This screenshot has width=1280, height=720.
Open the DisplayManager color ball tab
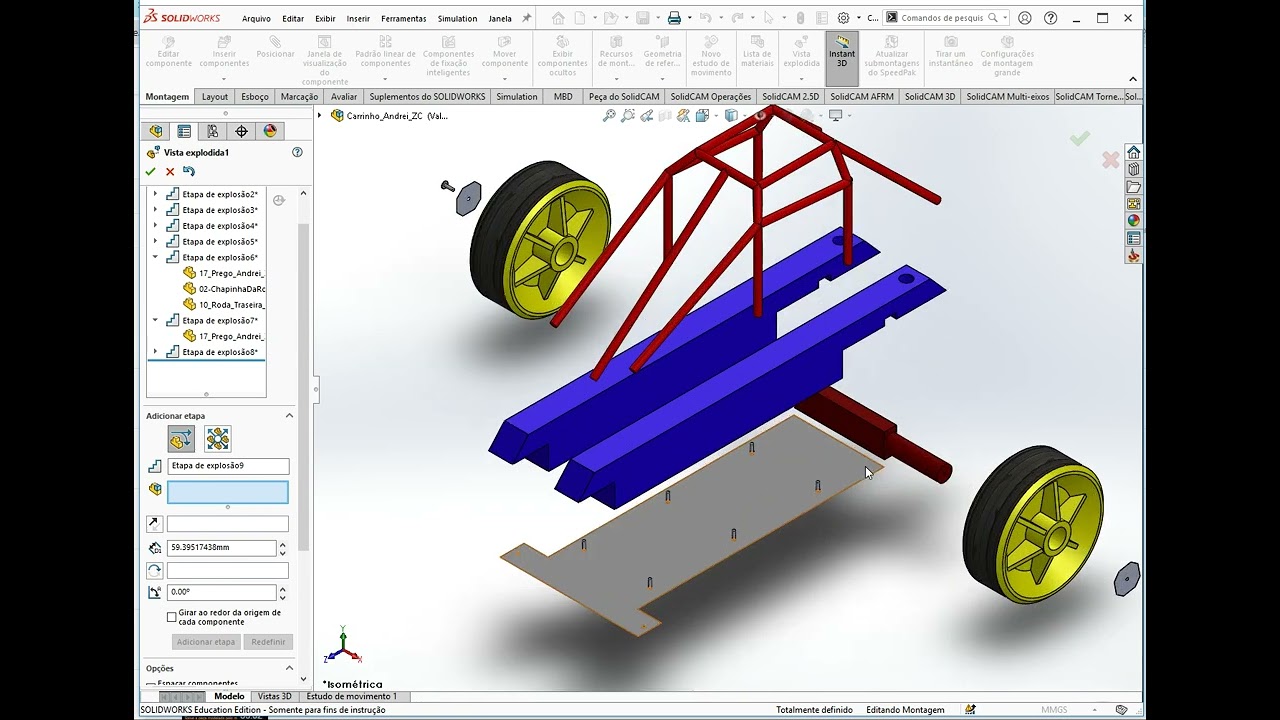point(269,131)
